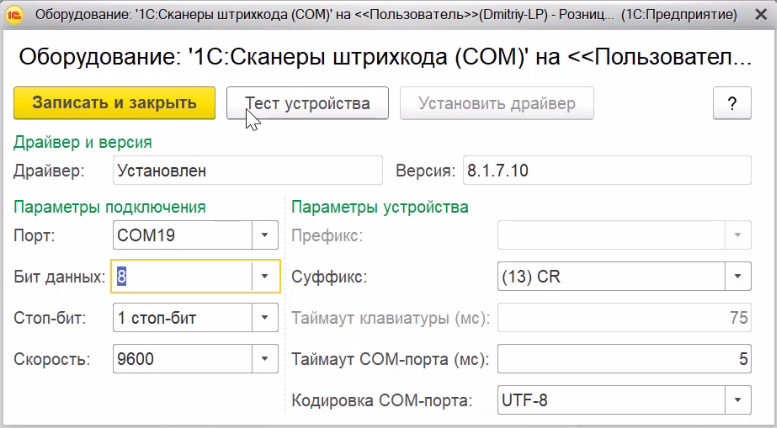
Task: Click Записать и закрыть button
Action: (114, 103)
